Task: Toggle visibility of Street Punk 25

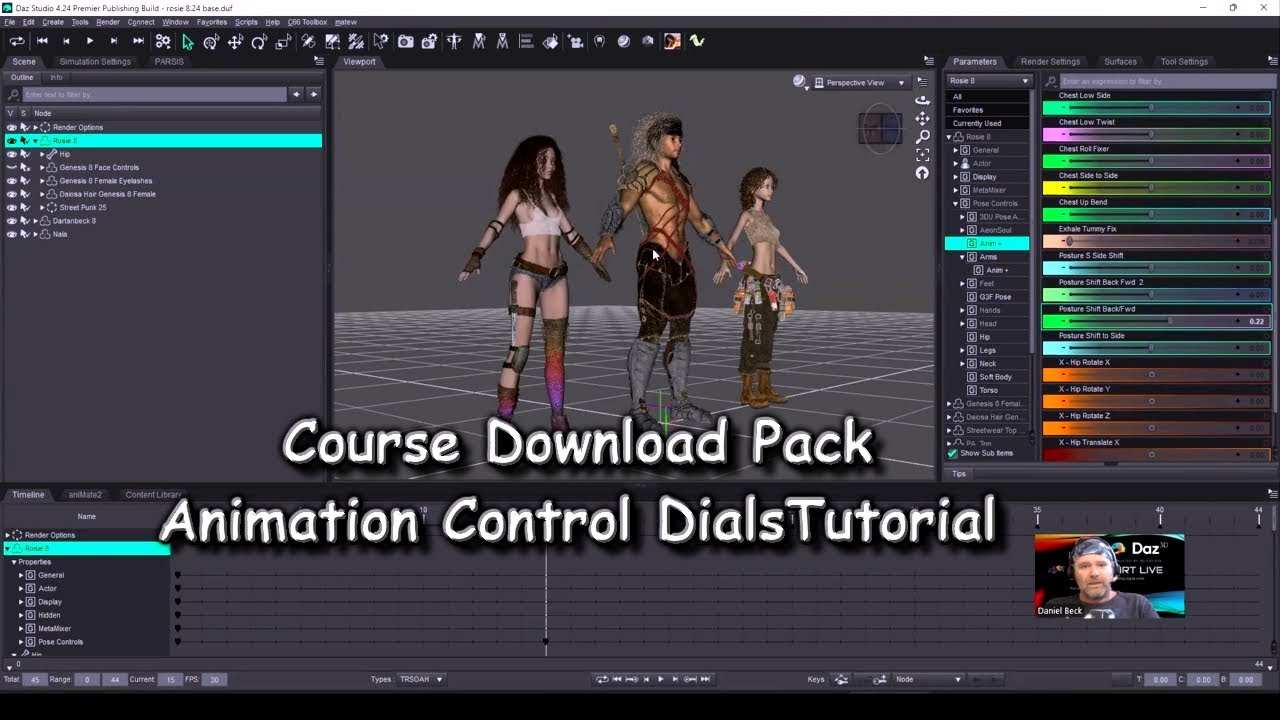Action: click(11, 207)
